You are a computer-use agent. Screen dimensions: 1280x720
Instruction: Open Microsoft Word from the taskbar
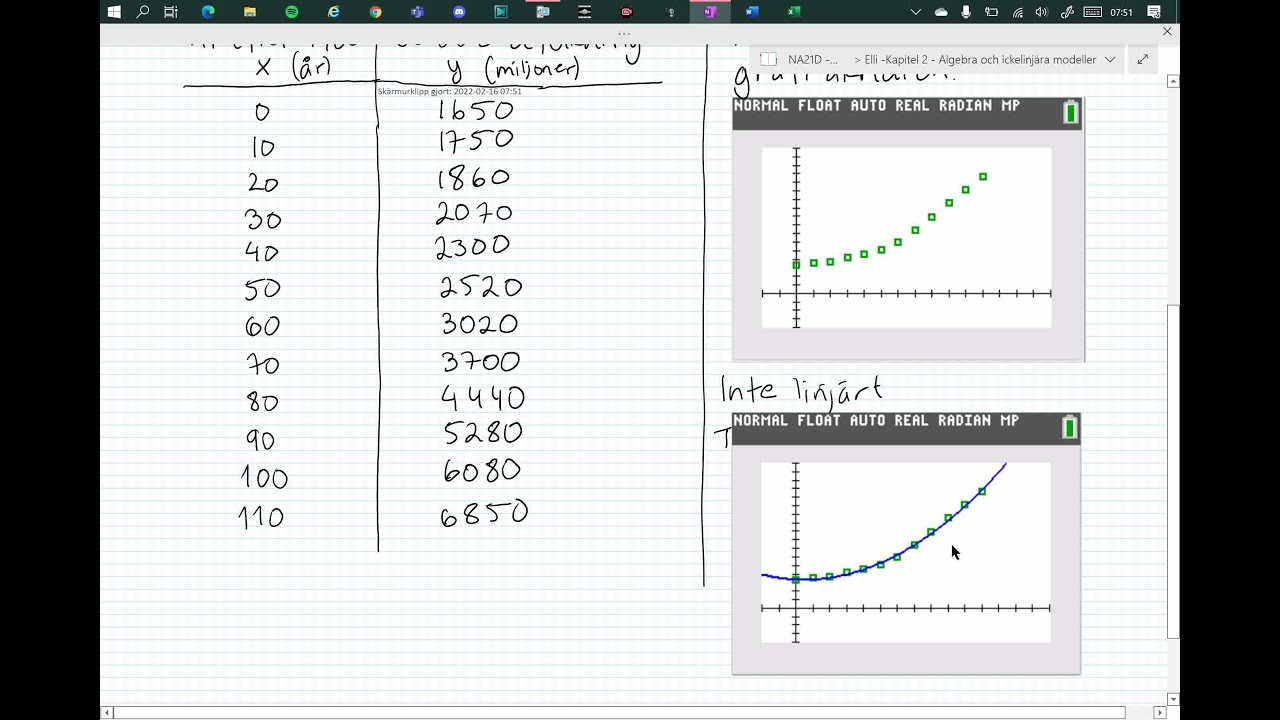(752, 12)
